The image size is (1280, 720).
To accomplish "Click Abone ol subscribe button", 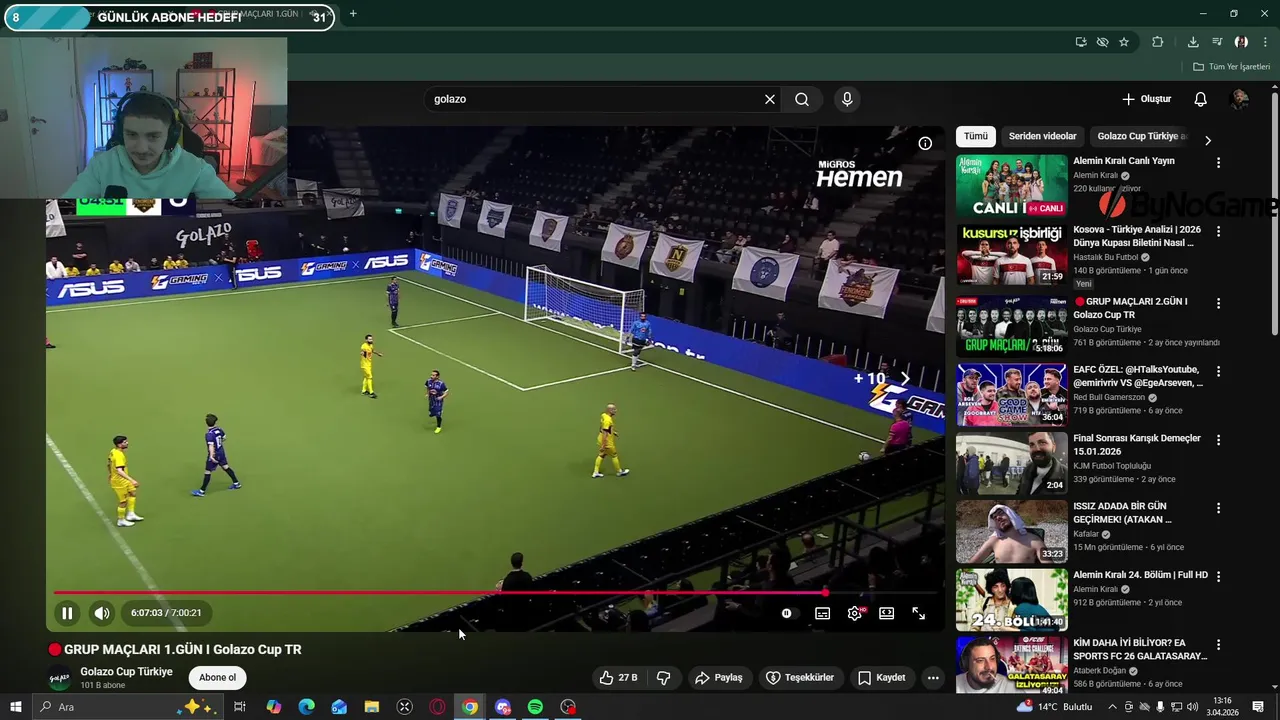I will coord(217,678).
